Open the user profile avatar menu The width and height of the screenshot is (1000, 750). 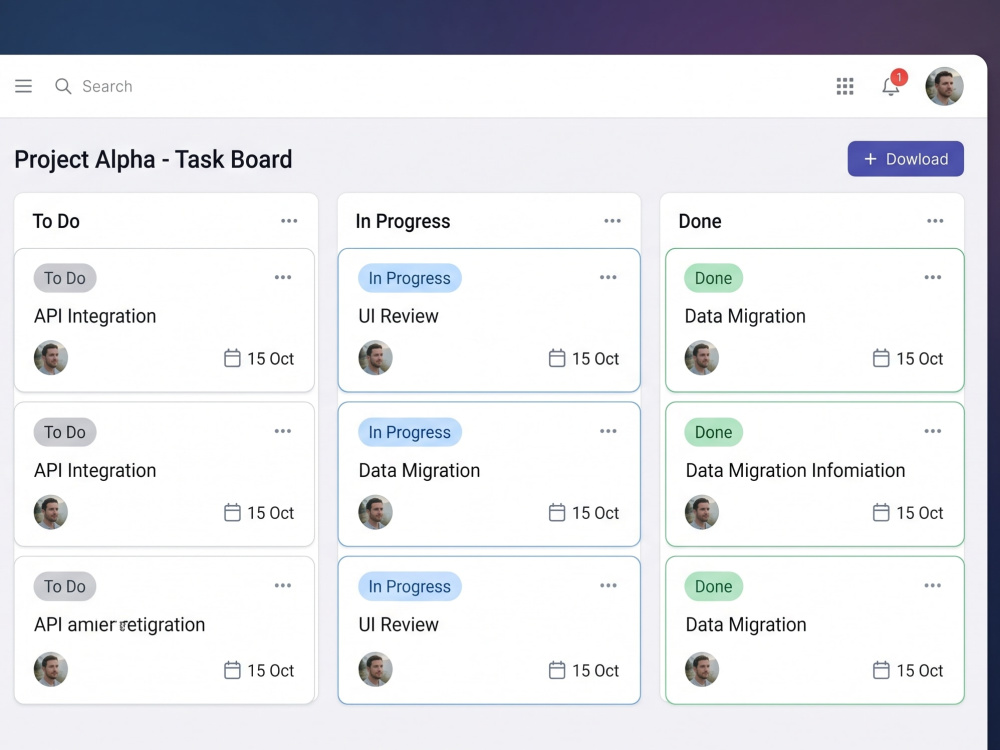(x=944, y=86)
